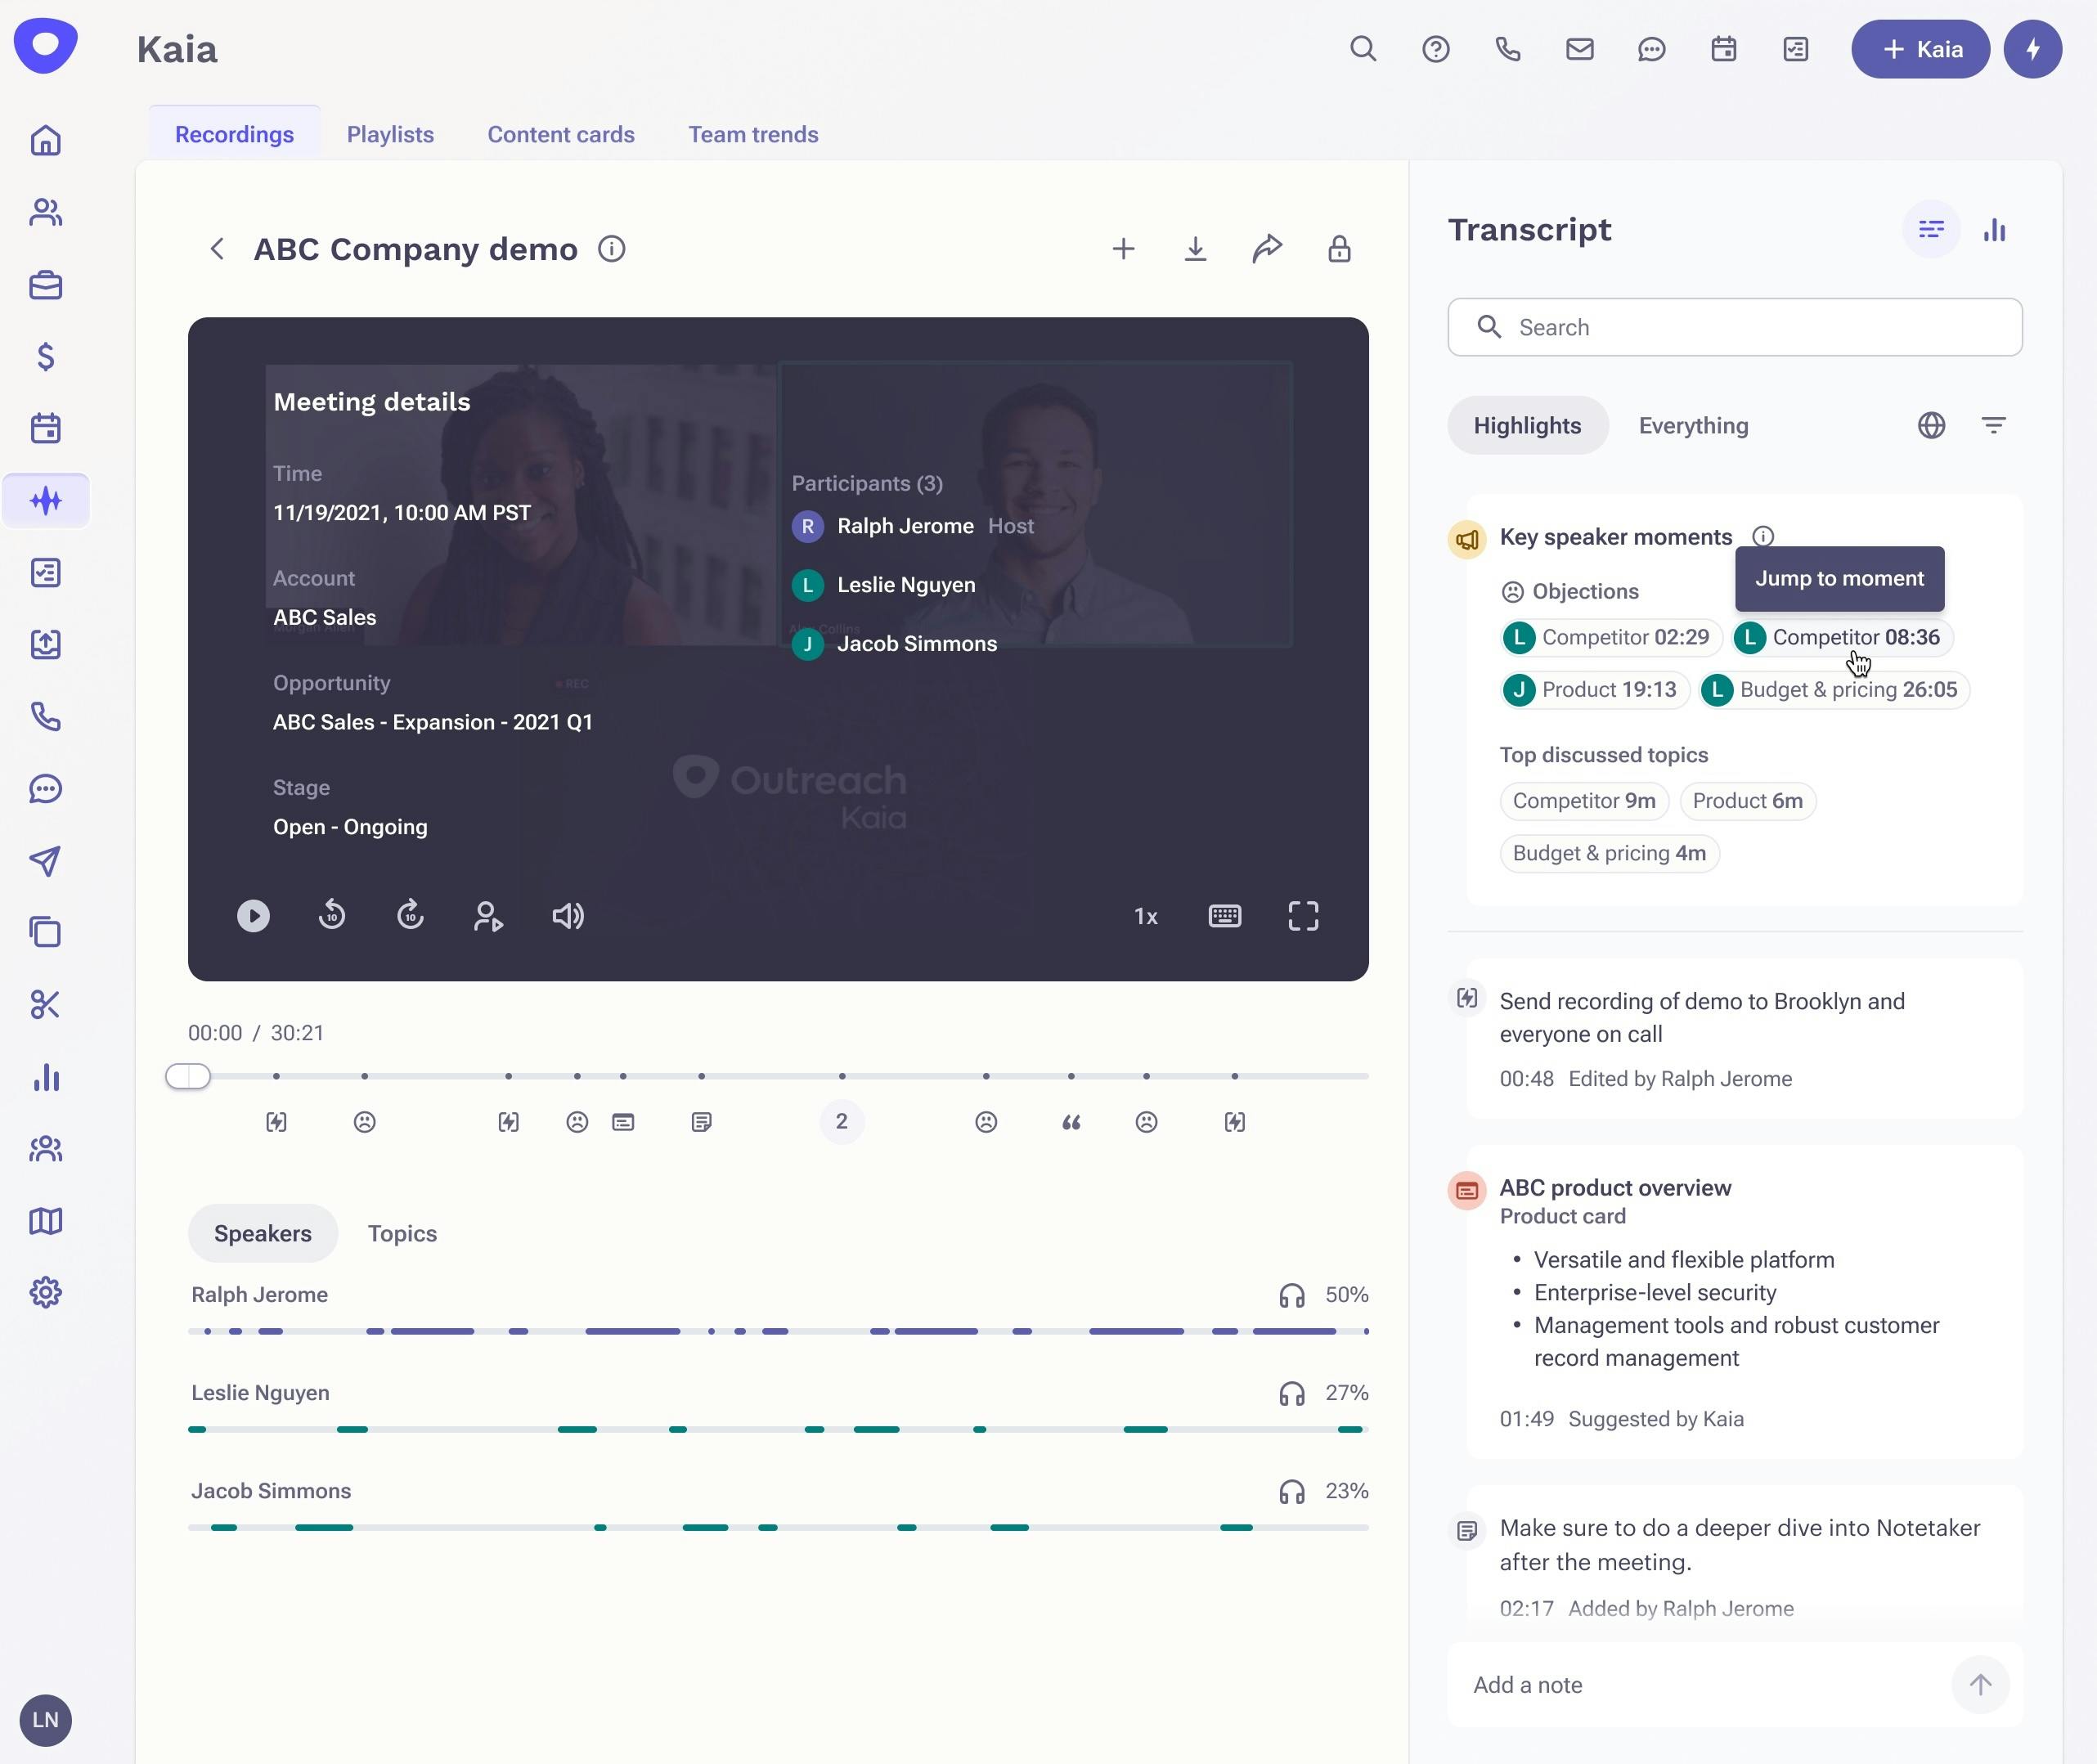Toggle the Highlights transcript view
This screenshot has height=1764, width=2097.
[x=1526, y=425]
